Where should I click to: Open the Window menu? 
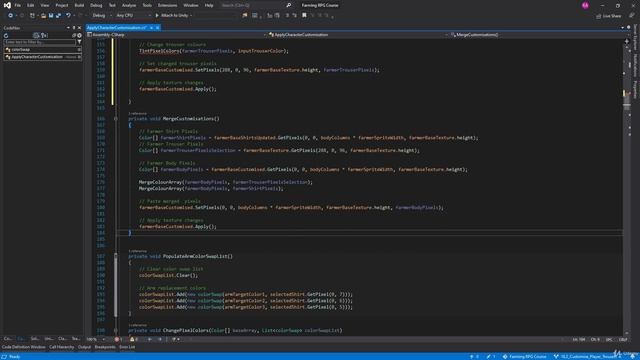click(x=191, y=5)
